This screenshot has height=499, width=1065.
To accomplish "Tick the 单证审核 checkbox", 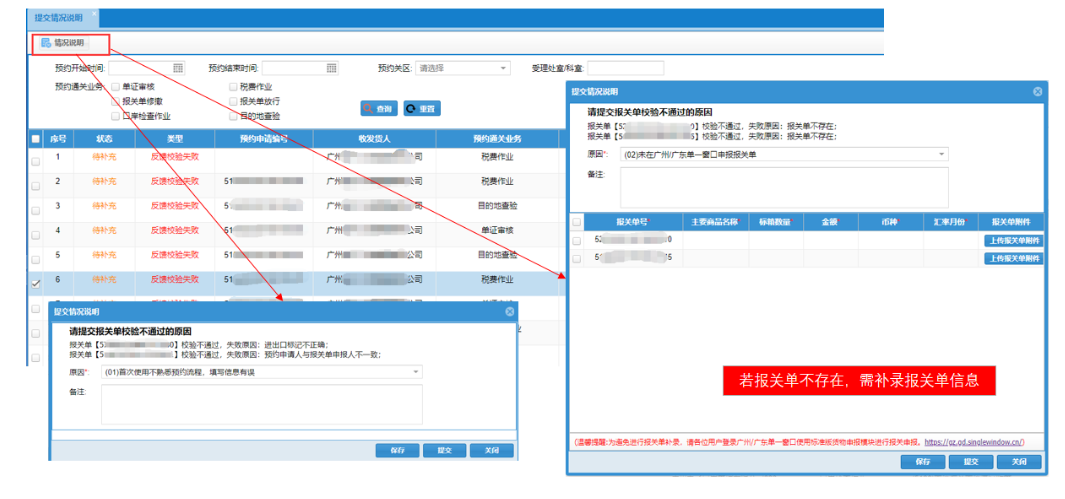I will 115,87.
